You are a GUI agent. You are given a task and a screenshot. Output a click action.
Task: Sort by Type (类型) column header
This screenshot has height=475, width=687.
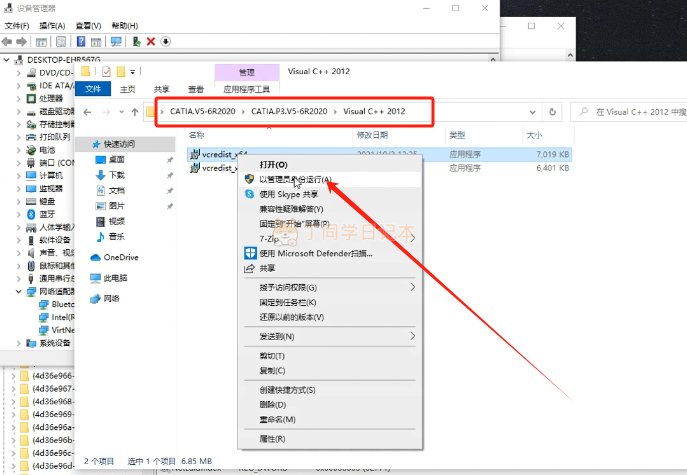pyautogui.click(x=457, y=135)
